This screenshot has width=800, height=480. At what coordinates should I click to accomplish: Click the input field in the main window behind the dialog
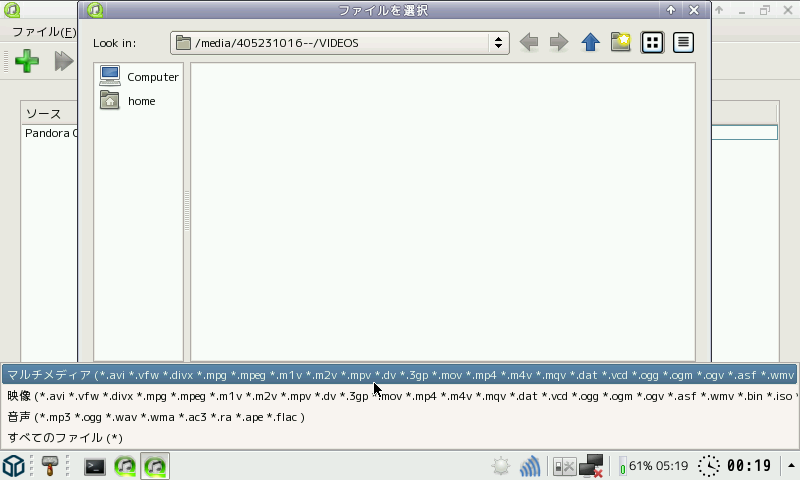[744, 133]
